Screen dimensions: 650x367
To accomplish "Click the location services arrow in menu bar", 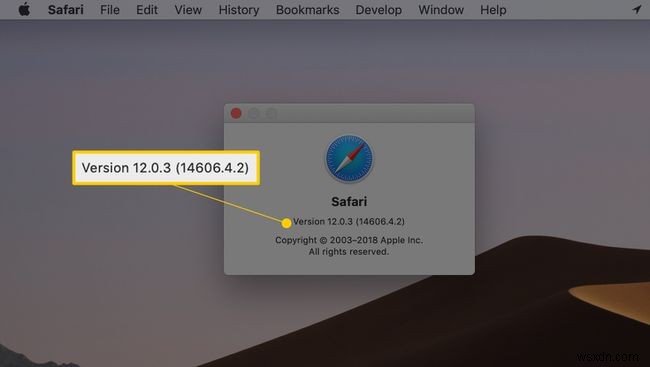I will point(637,10).
